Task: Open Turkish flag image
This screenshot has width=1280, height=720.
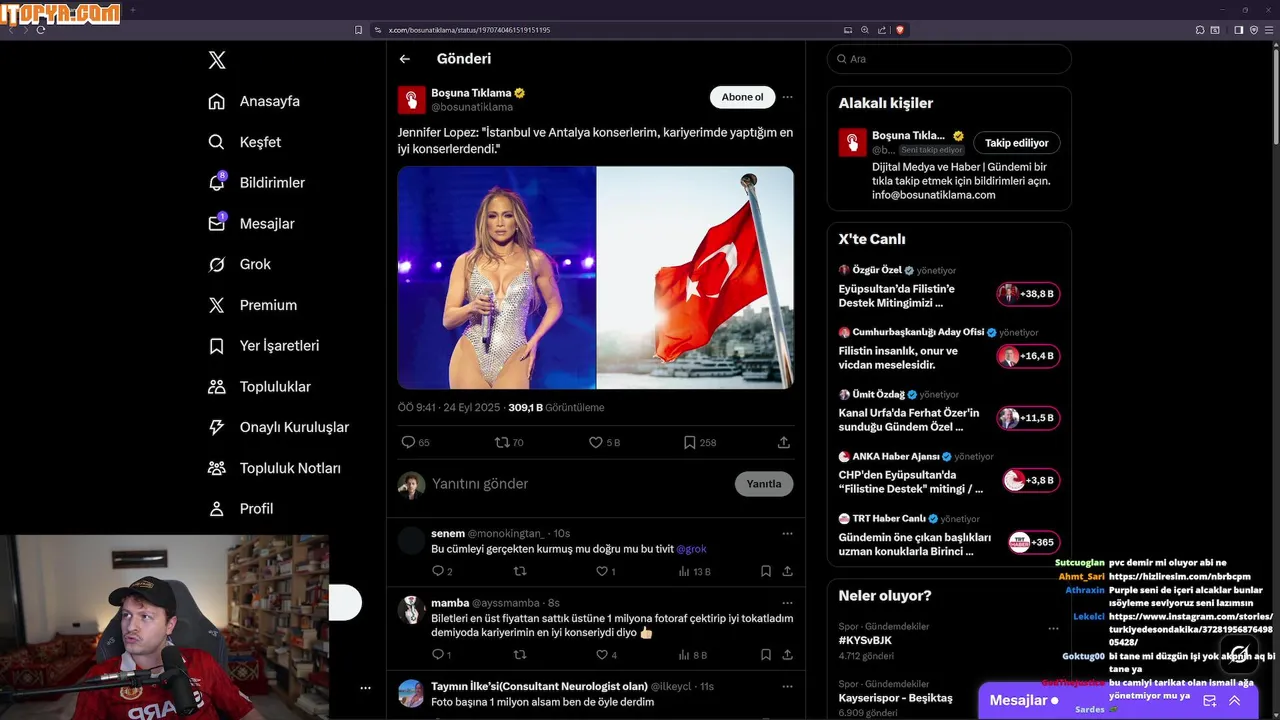Action: click(696, 278)
